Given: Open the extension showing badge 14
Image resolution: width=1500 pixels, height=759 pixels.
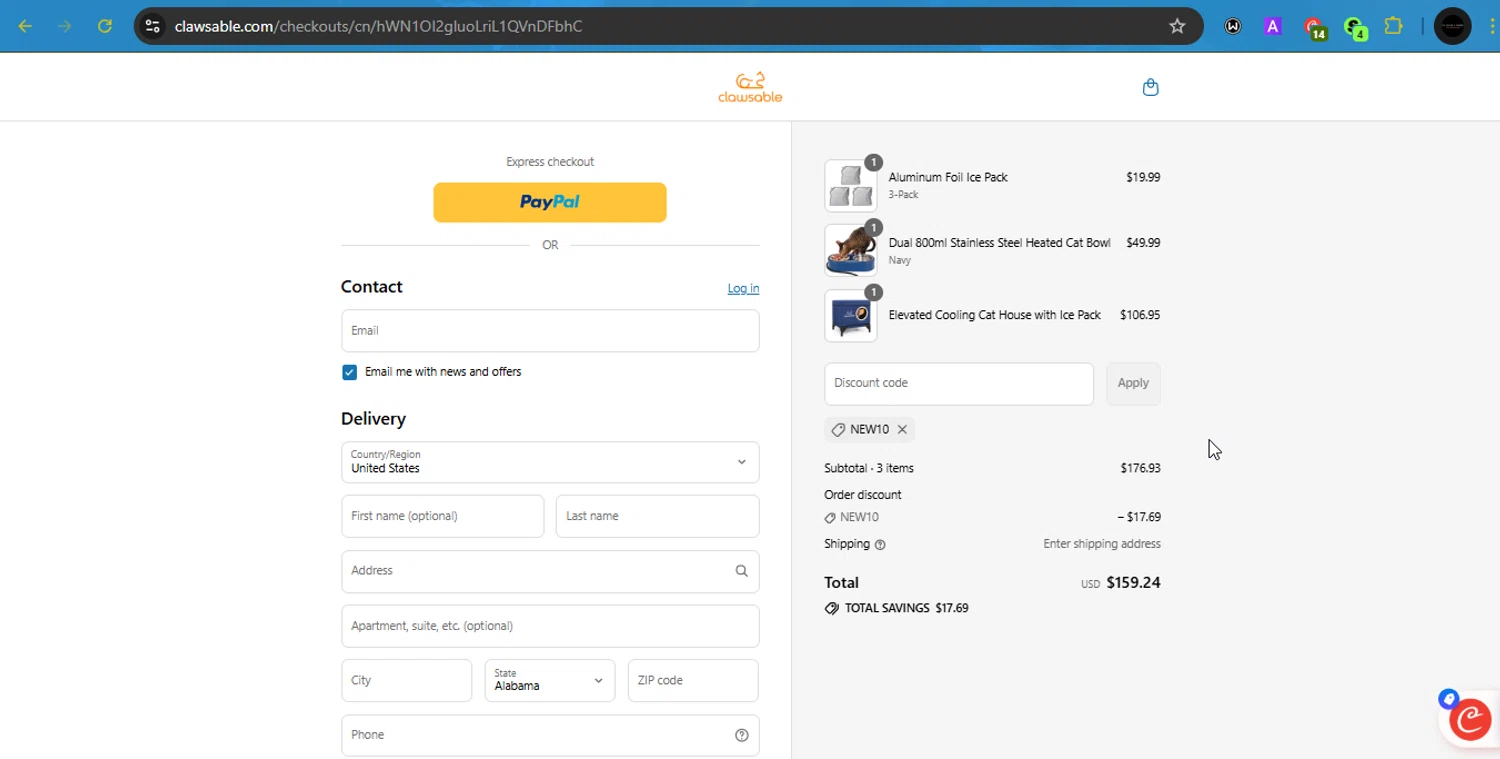Looking at the screenshot, I should coord(1314,28).
